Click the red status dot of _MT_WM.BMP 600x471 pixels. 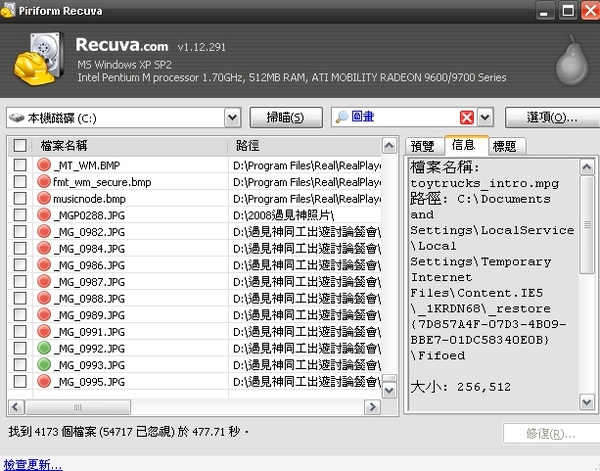pos(44,165)
